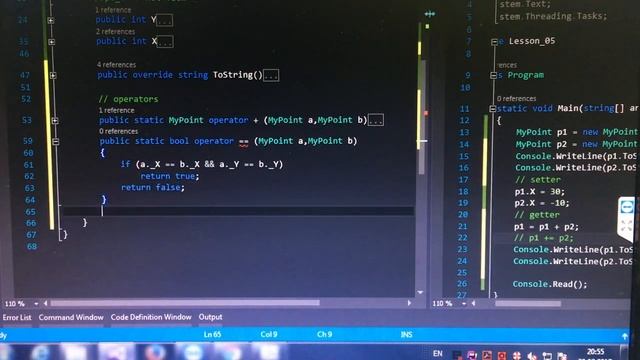The width and height of the screenshot is (640, 360).
Task: Open the Command Window tab
Action: tap(71, 317)
